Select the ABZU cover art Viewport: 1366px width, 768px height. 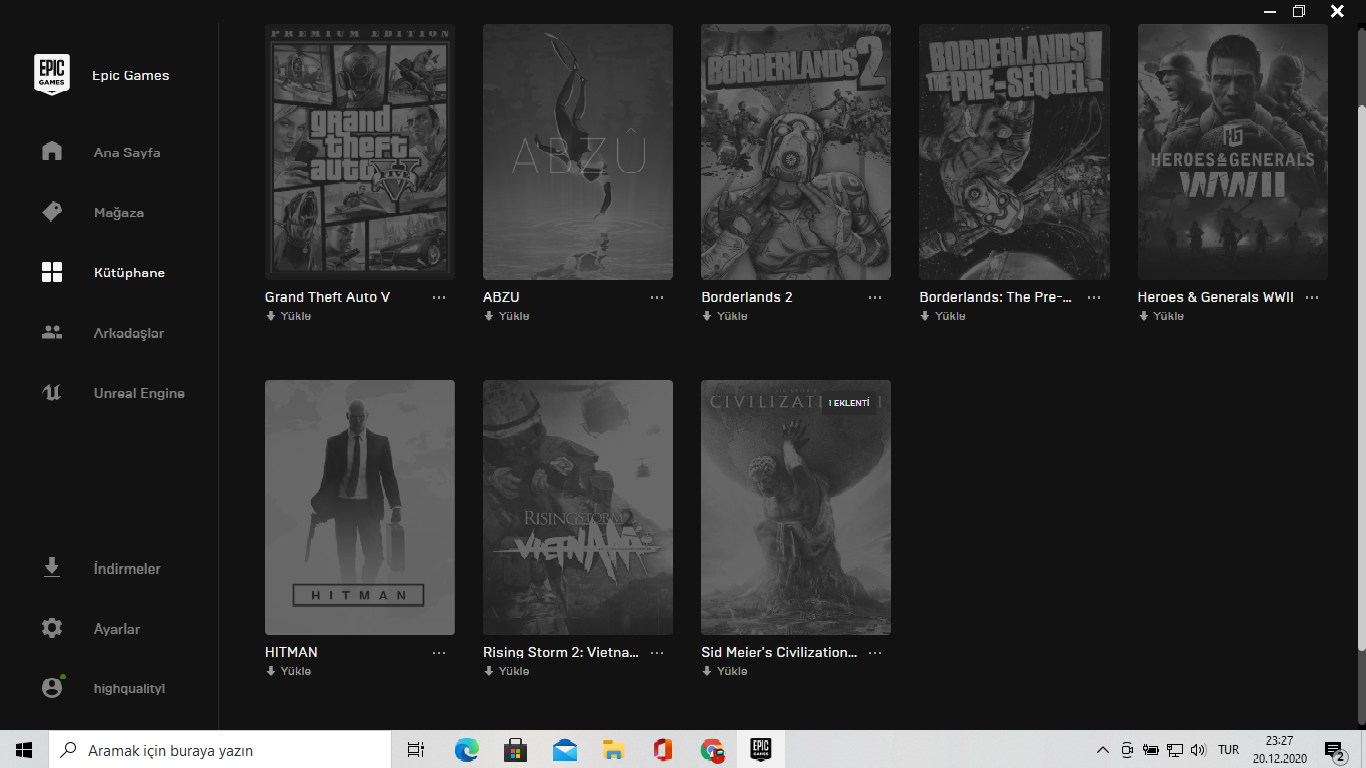point(578,152)
